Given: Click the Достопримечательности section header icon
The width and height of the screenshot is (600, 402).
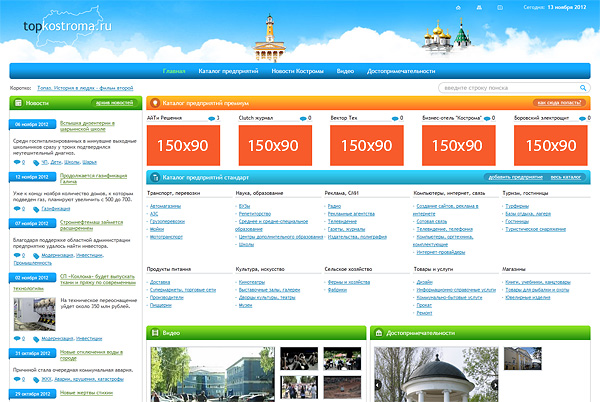Looking at the screenshot, I should (x=378, y=332).
